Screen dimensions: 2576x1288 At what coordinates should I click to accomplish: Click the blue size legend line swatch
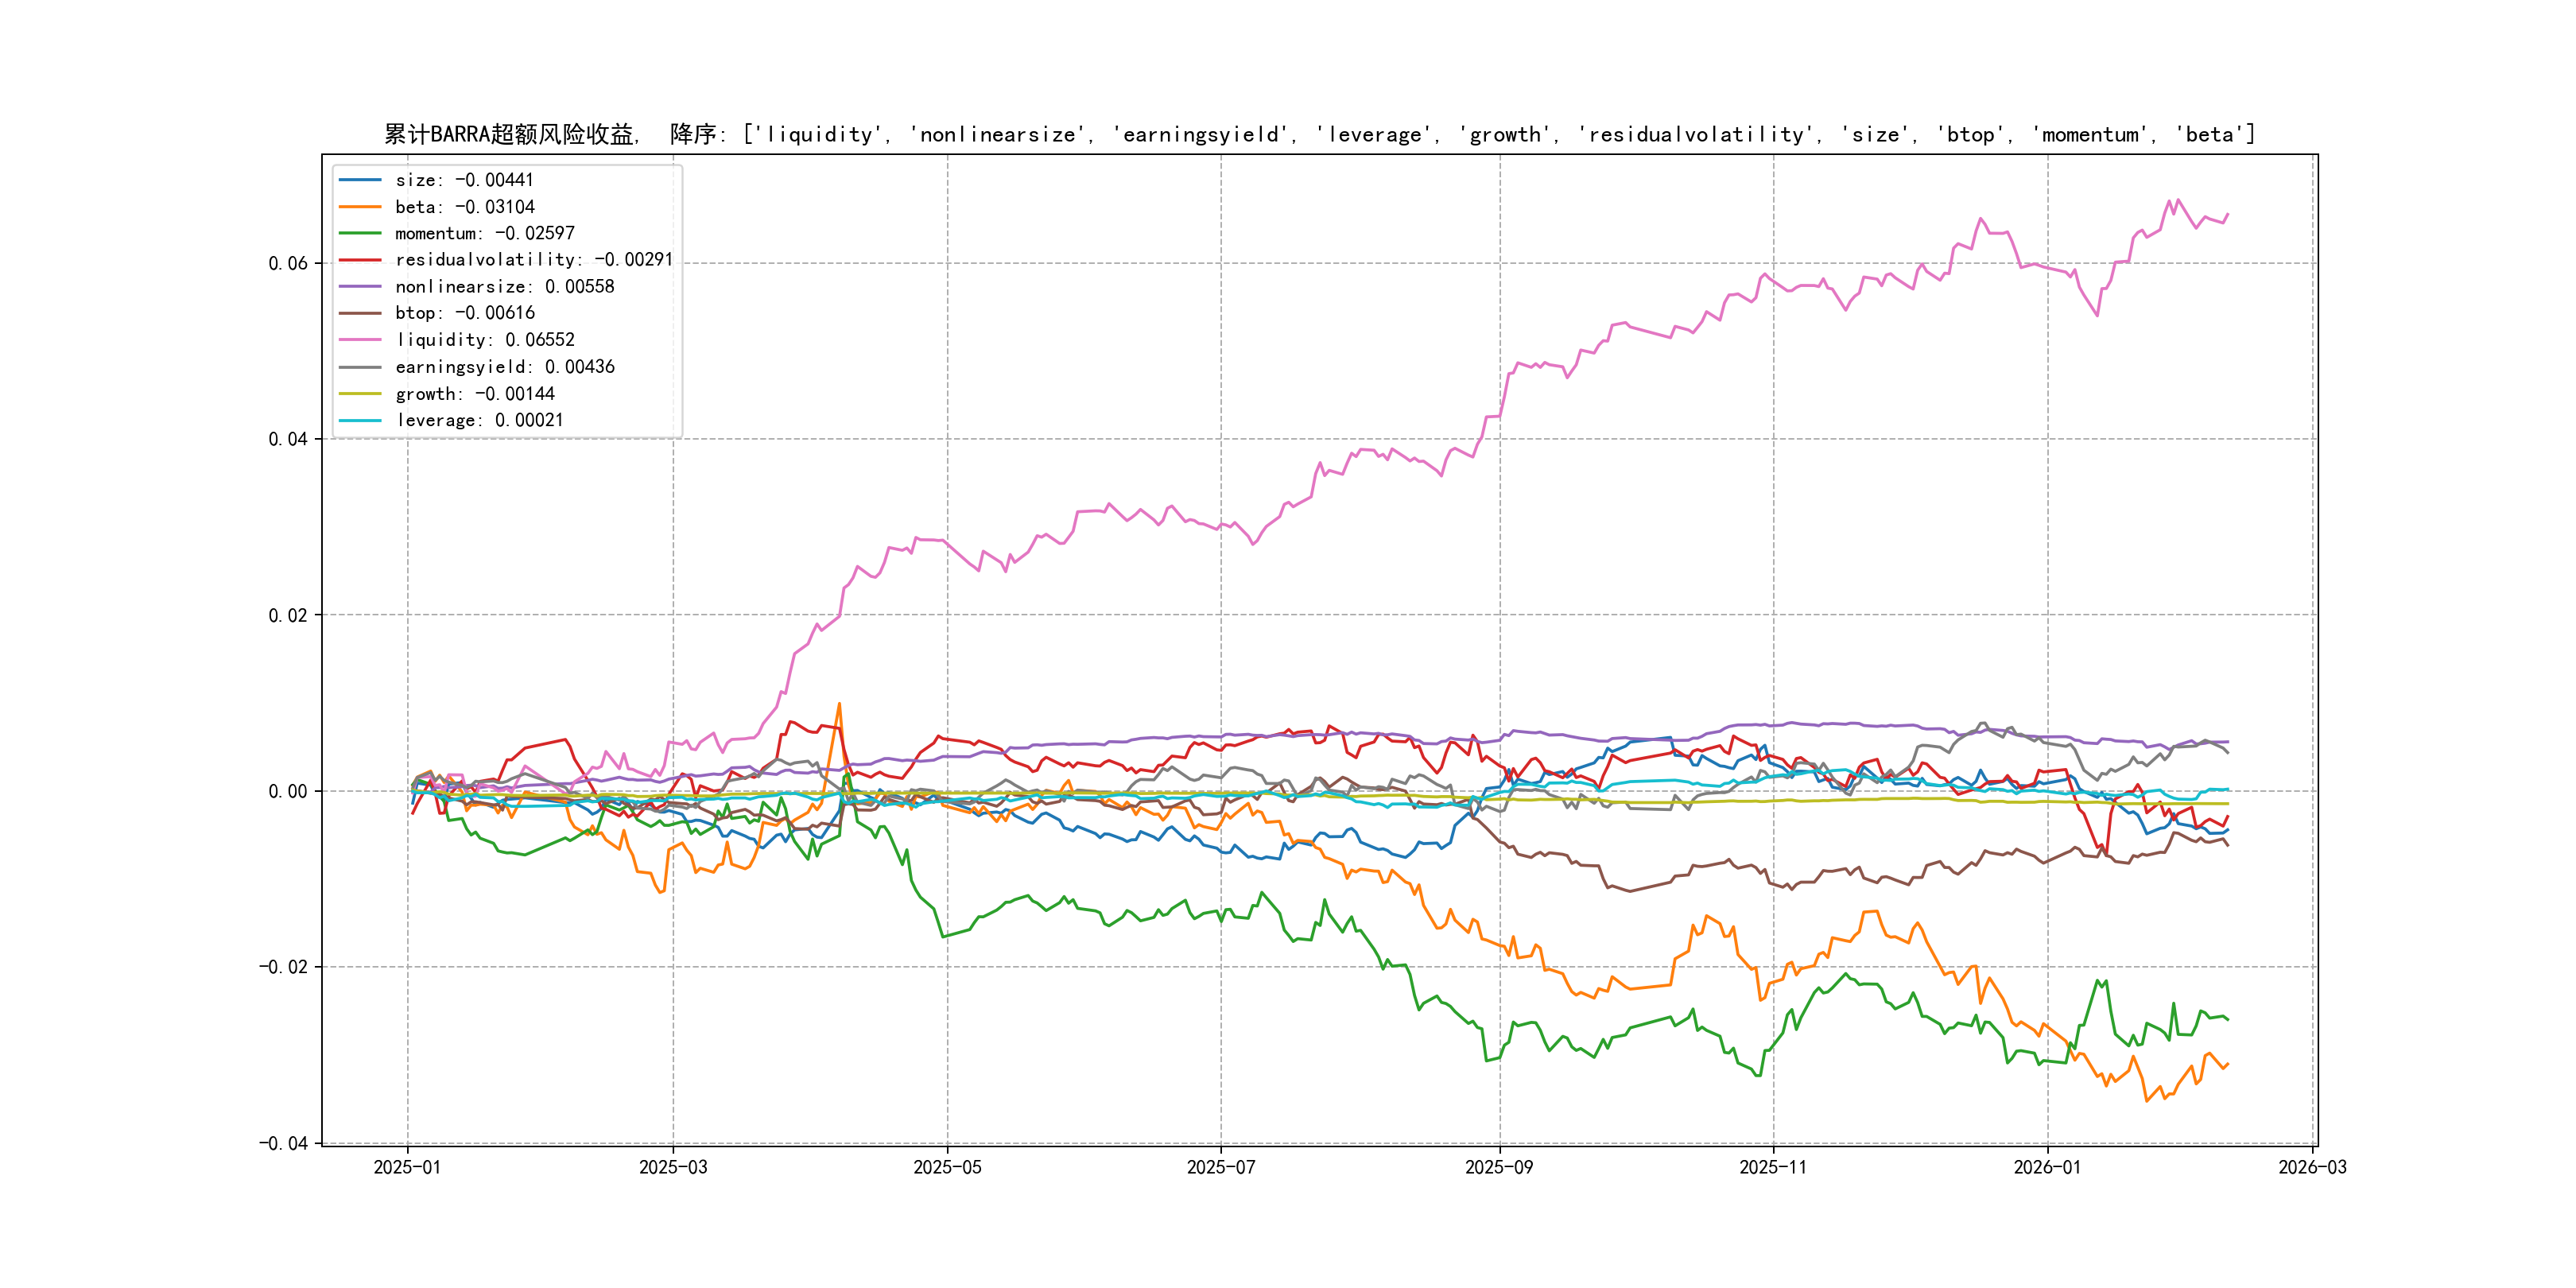coord(360,180)
